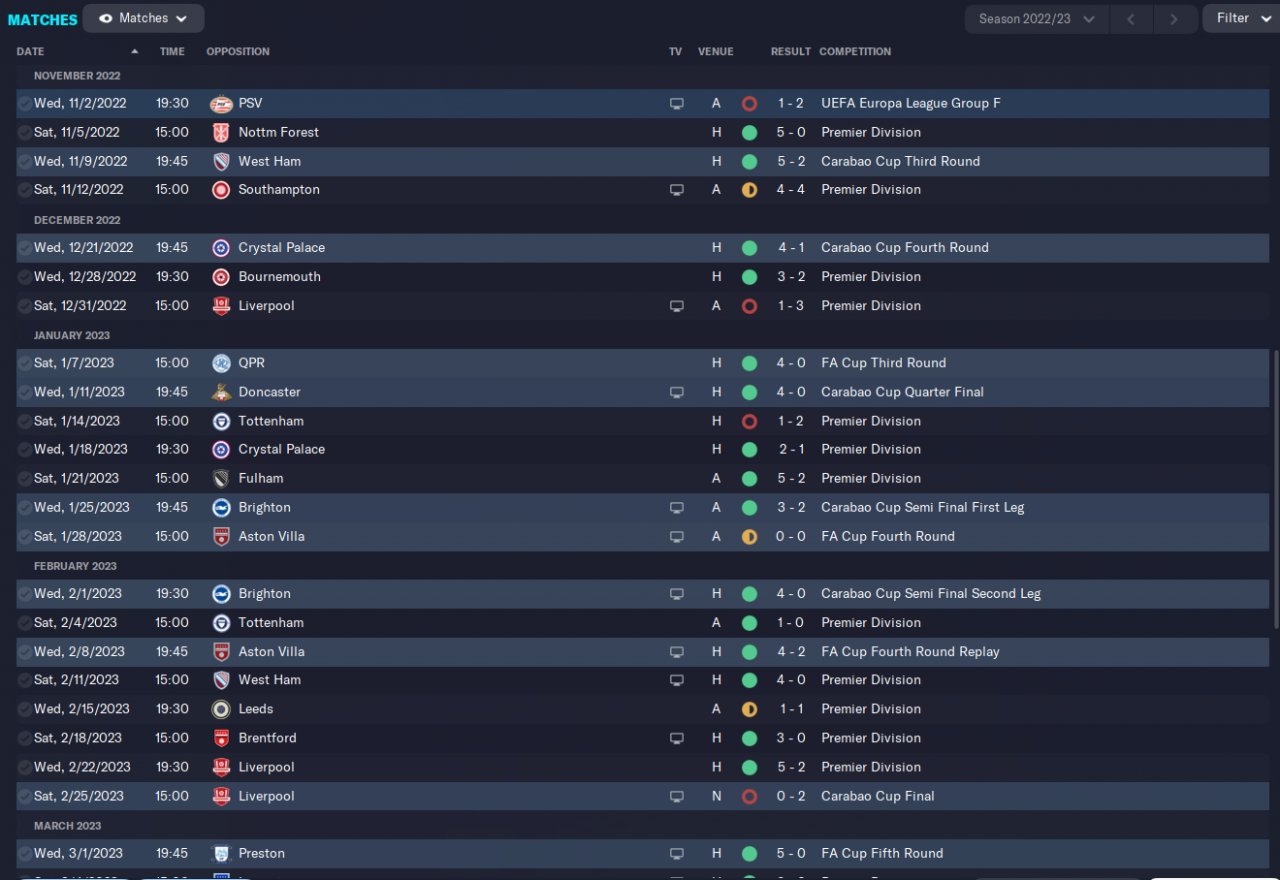The height and width of the screenshot is (880, 1280).
Task: Click the date Wed, 2/22/2023
Action: (82, 767)
